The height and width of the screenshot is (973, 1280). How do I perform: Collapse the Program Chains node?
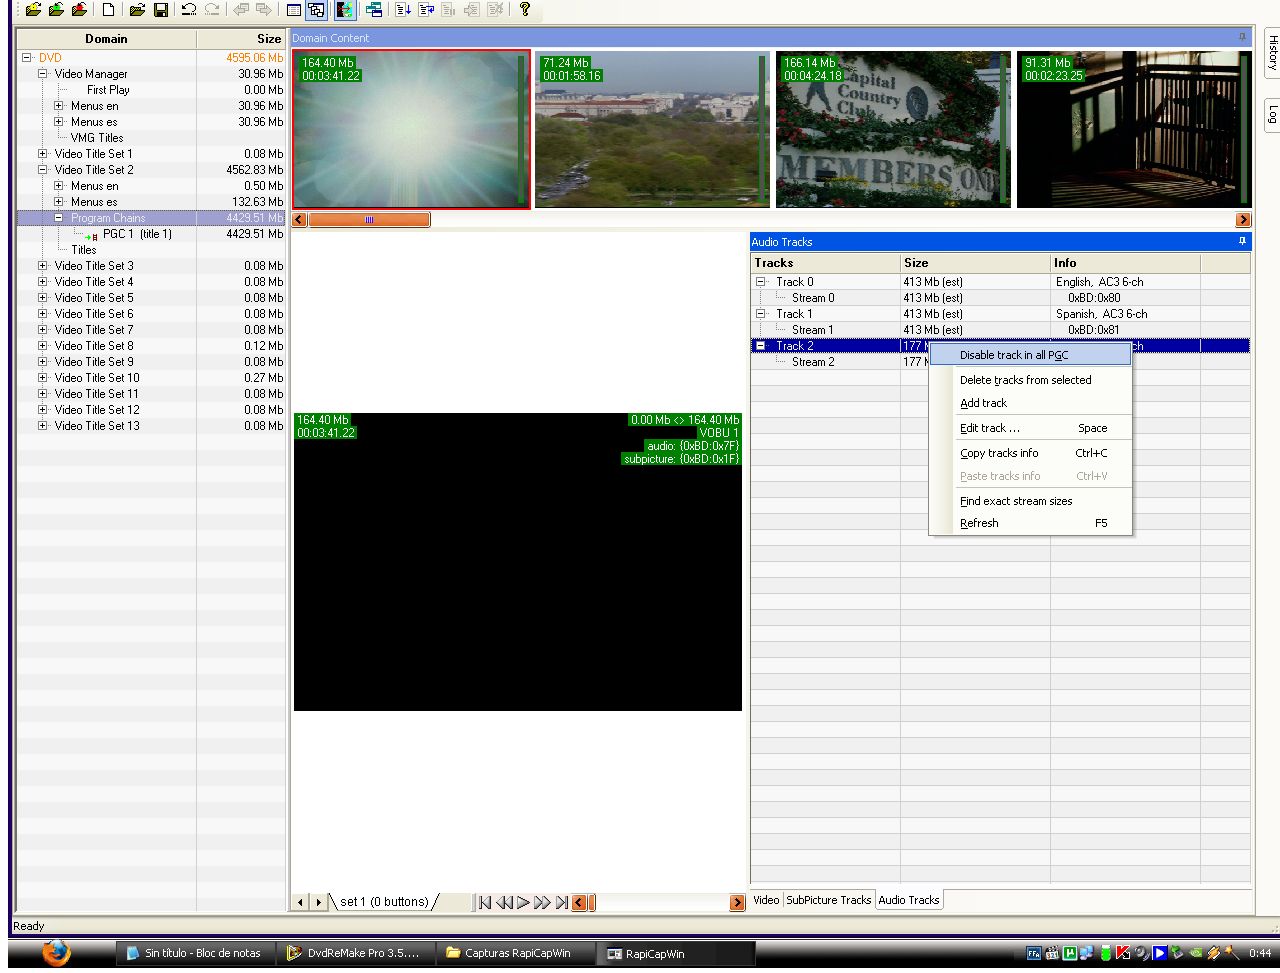coord(59,218)
